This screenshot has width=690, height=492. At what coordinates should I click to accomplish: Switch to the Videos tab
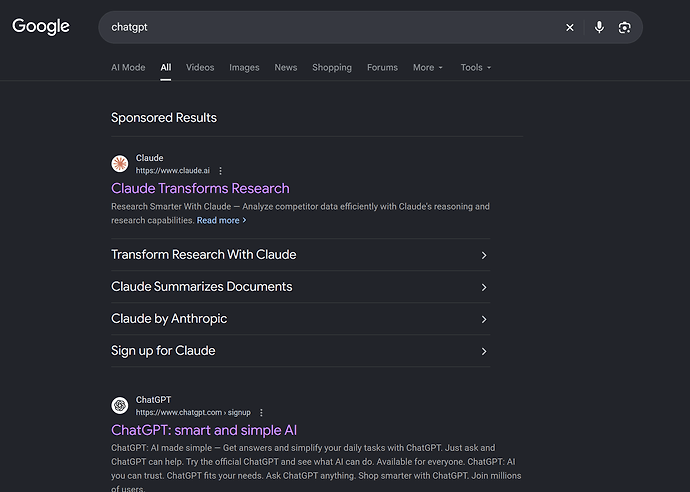click(x=200, y=67)
